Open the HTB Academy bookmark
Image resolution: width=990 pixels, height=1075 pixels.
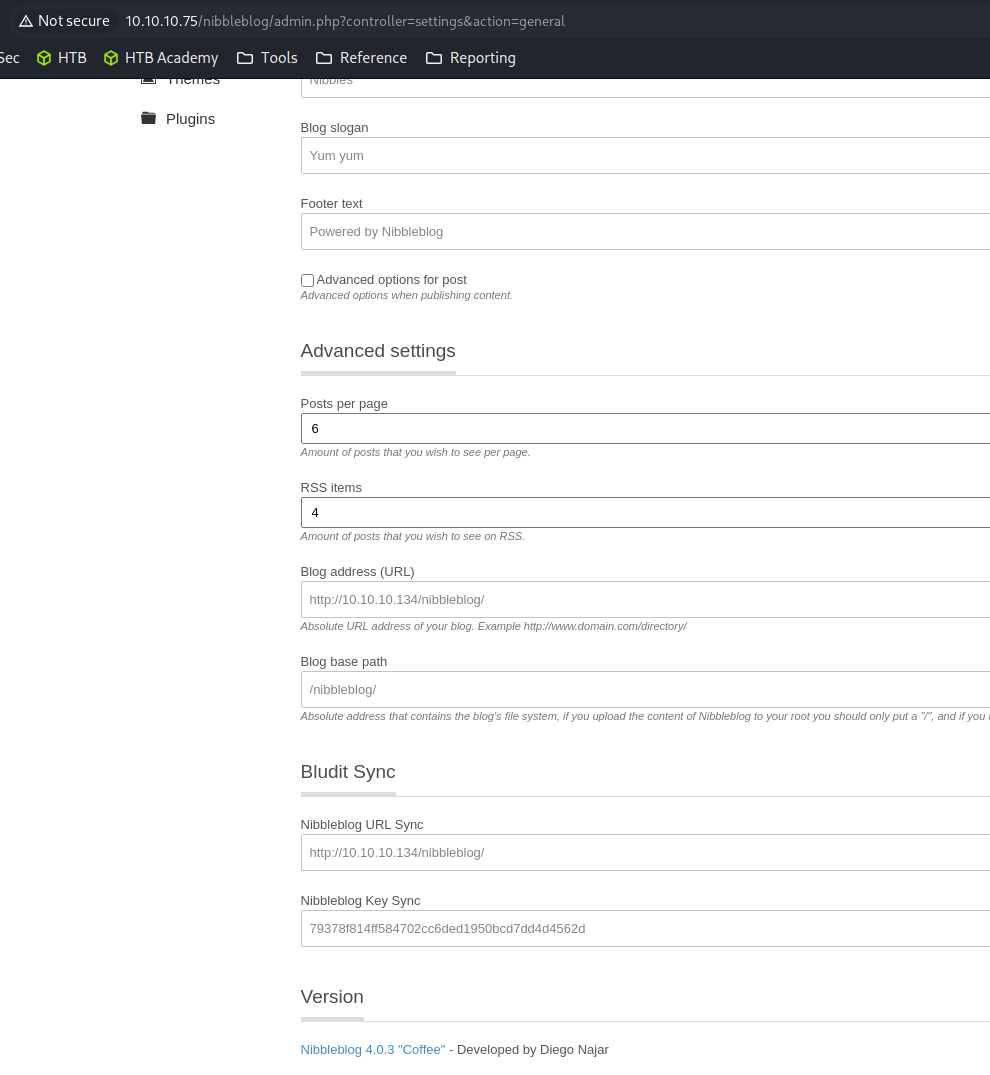pyautogui.click(x=161, y=58)
